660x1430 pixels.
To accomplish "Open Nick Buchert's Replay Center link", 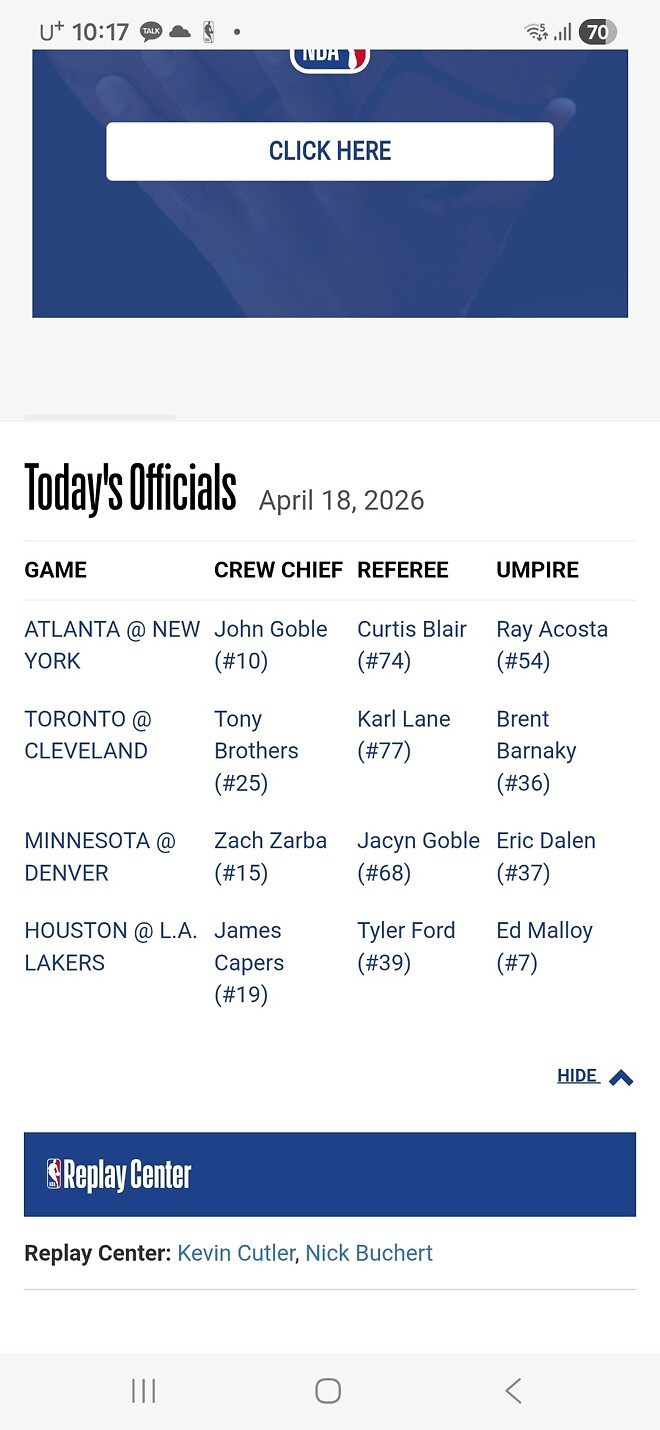I will [369, 1253].
